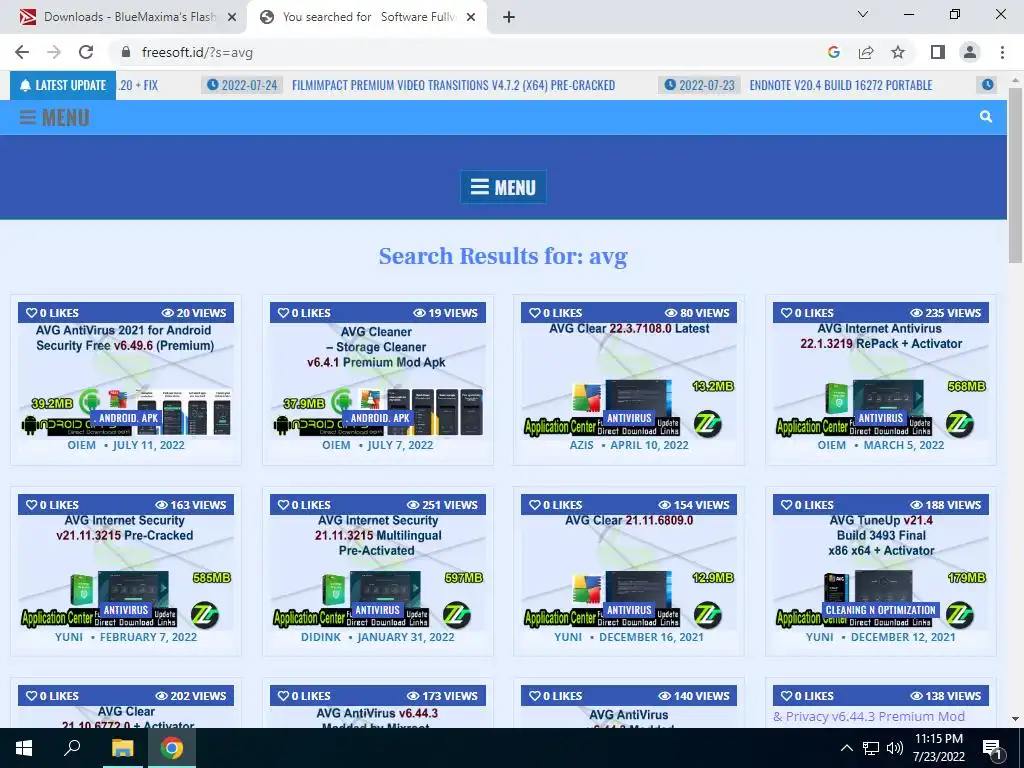This screenshot has height=768, width=1024.
Task: Click the site search magnifier icon
Action: pyautogui.click(x=985, y=117)
